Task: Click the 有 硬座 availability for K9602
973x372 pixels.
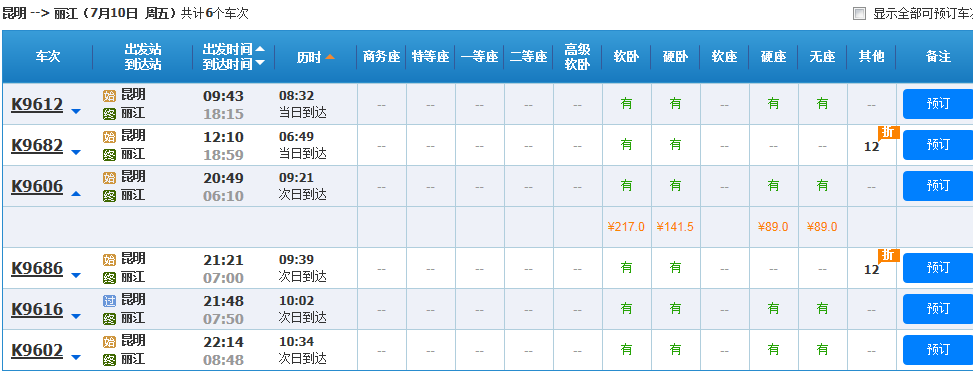Action: [773, 350]
